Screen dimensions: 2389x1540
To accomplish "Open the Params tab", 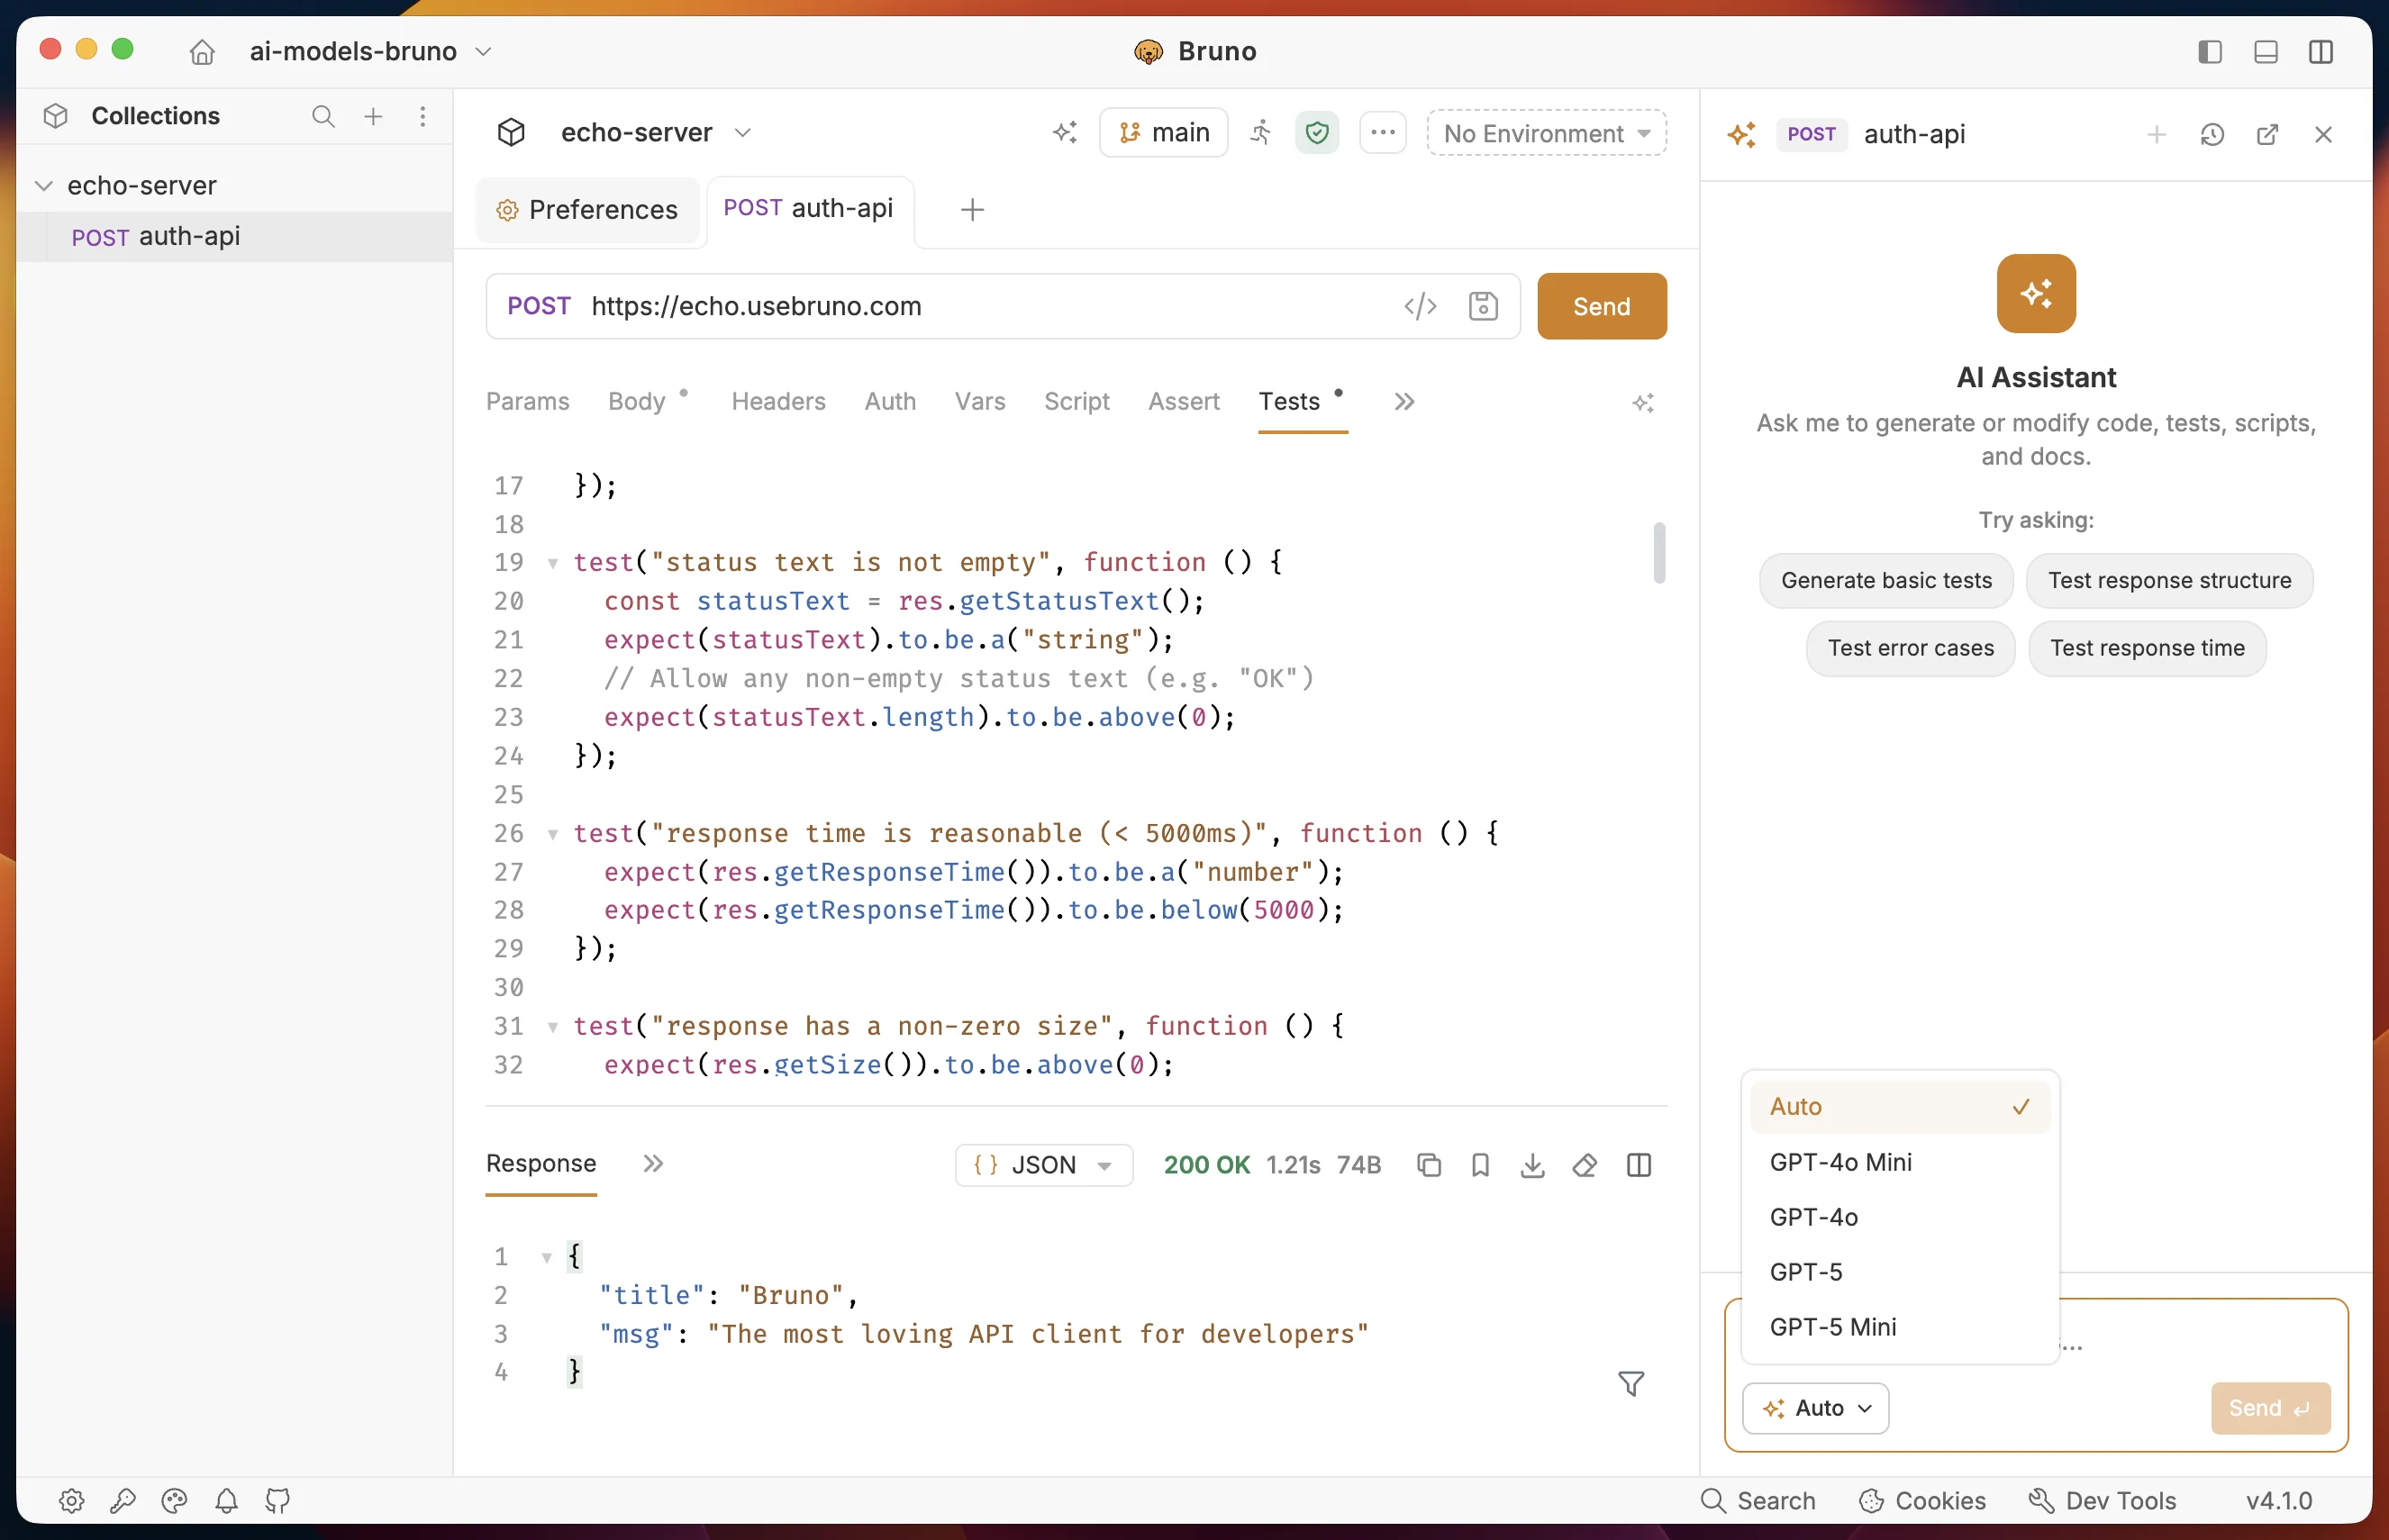I will (x=527, y=401).
